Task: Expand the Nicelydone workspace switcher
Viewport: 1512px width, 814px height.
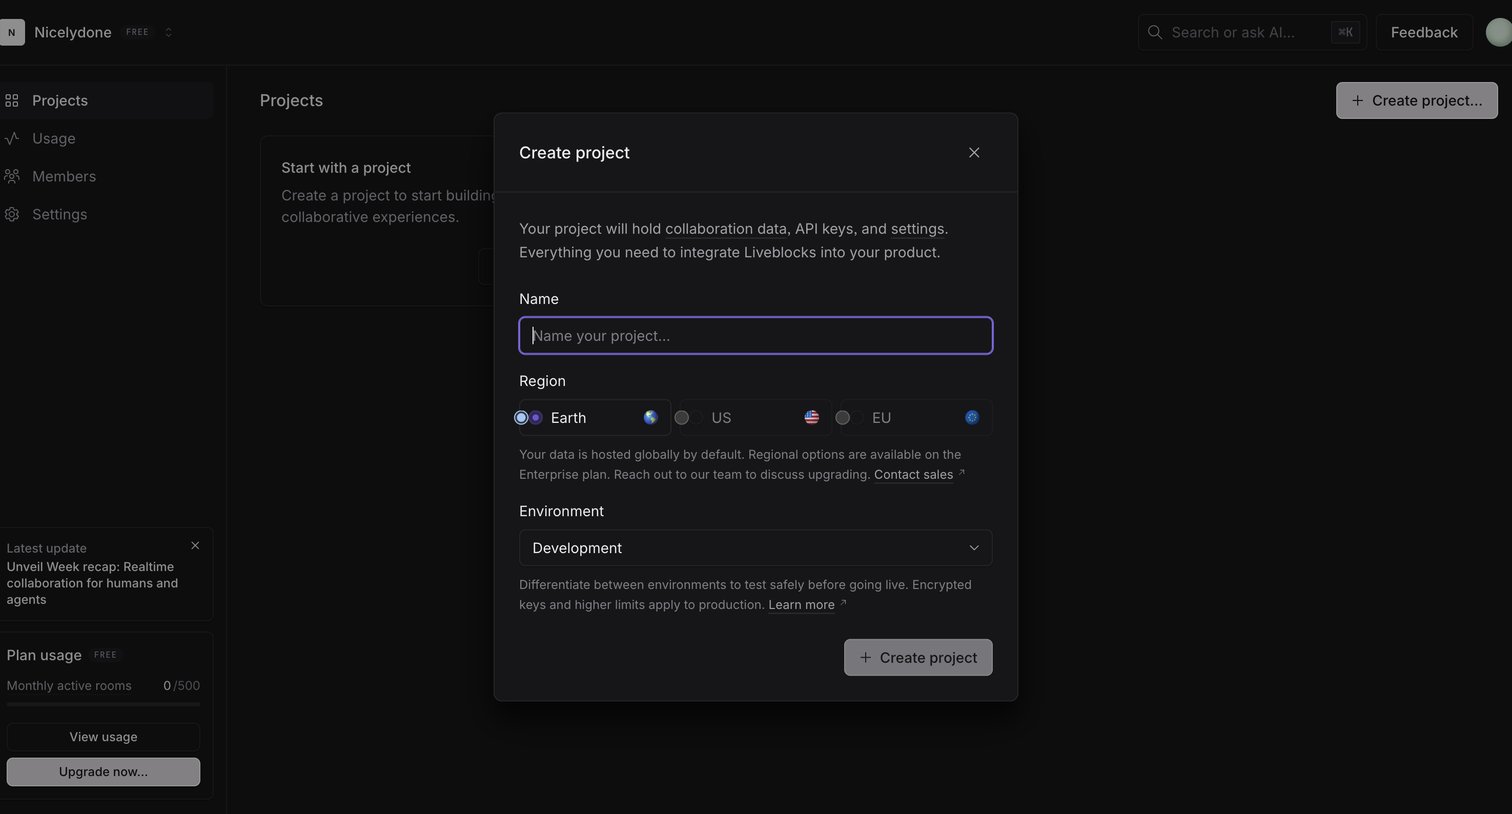Action: pyautogui.click(x=168, y=32)
